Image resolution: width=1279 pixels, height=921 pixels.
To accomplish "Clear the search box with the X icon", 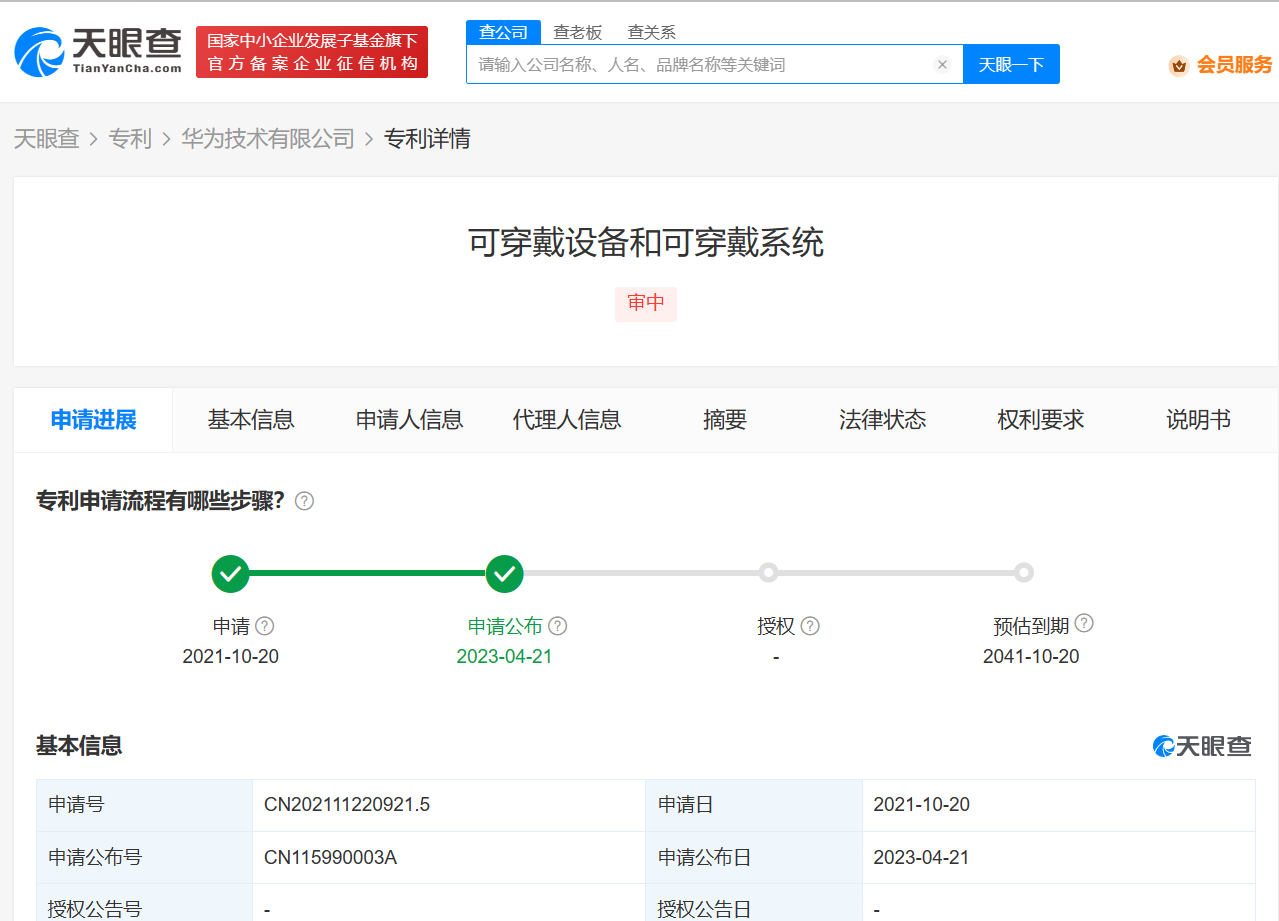I will point(942,64).
